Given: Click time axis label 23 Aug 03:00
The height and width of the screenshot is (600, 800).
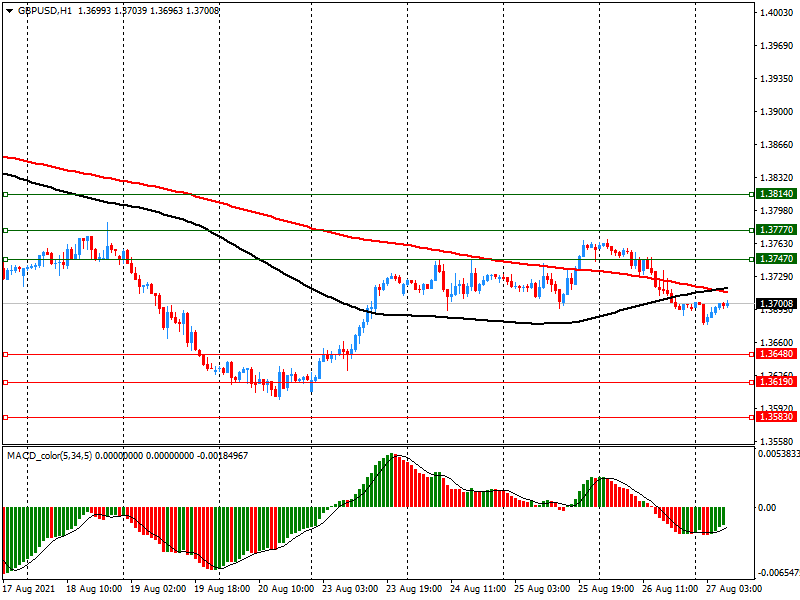Looking at the screenshot, I should pyautogui.click(x=350, y=589).
